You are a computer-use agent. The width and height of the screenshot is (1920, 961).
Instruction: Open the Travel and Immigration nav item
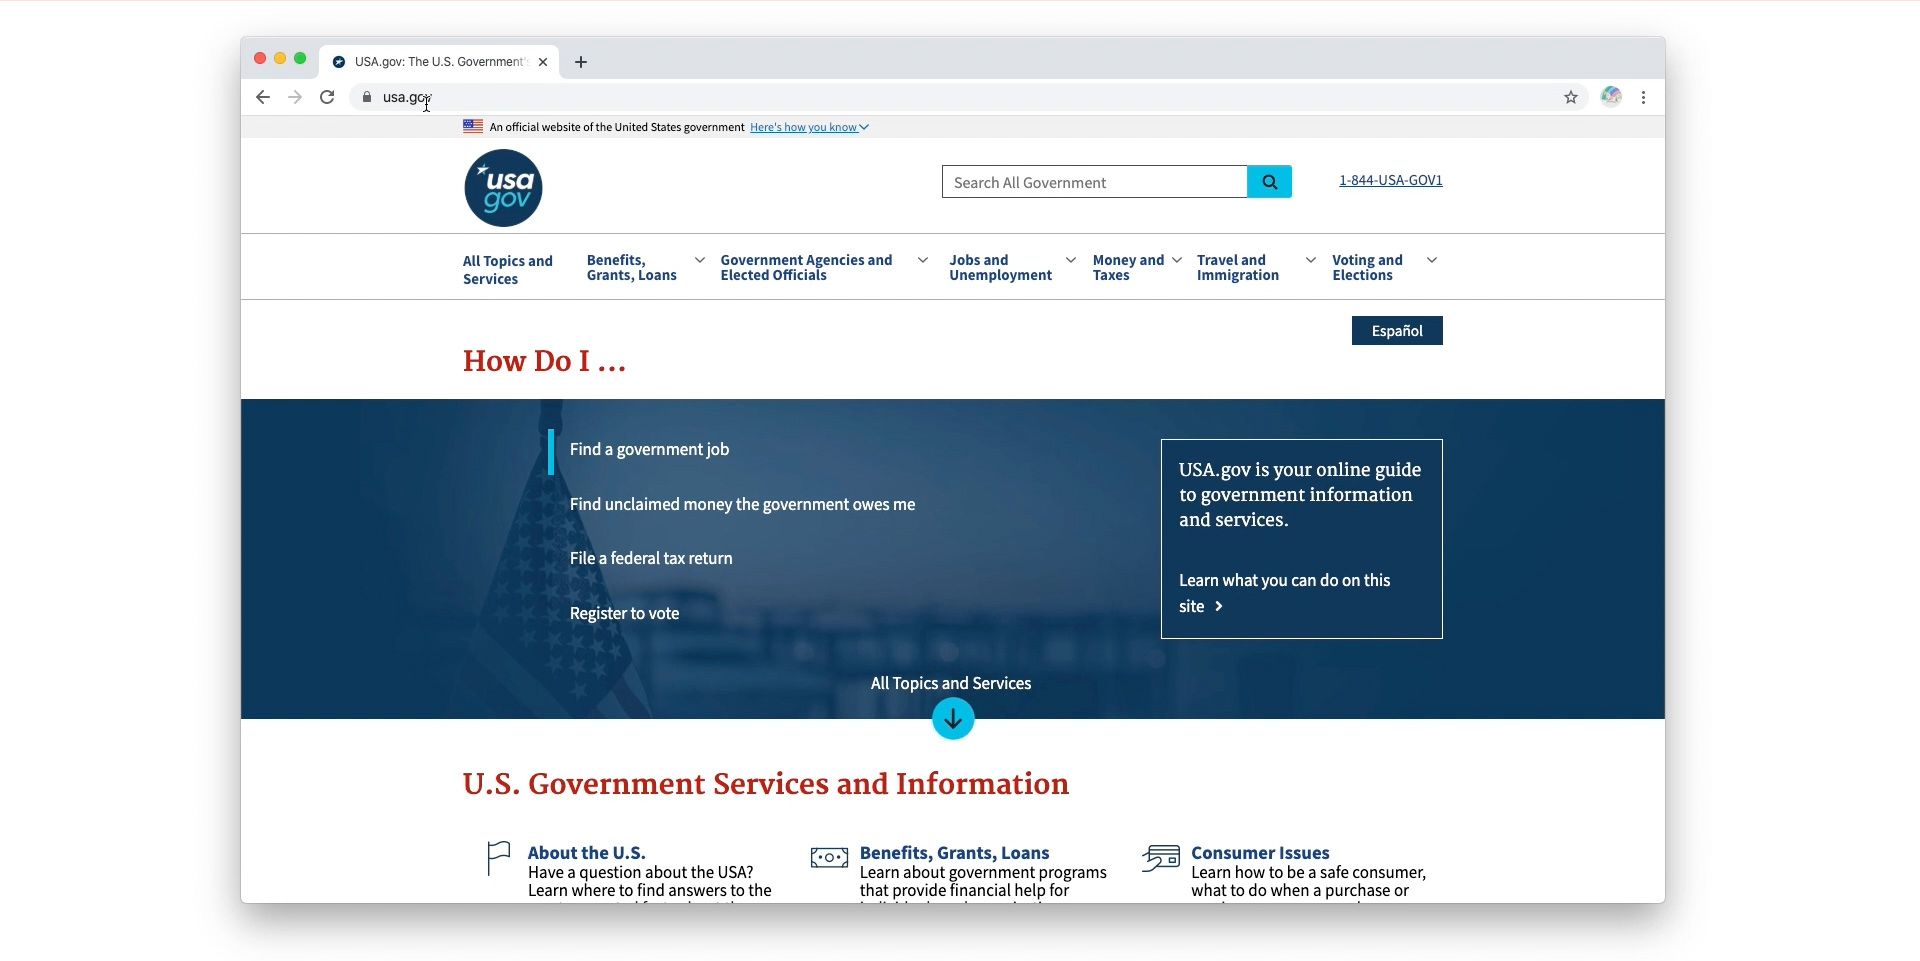point(1238,268)
